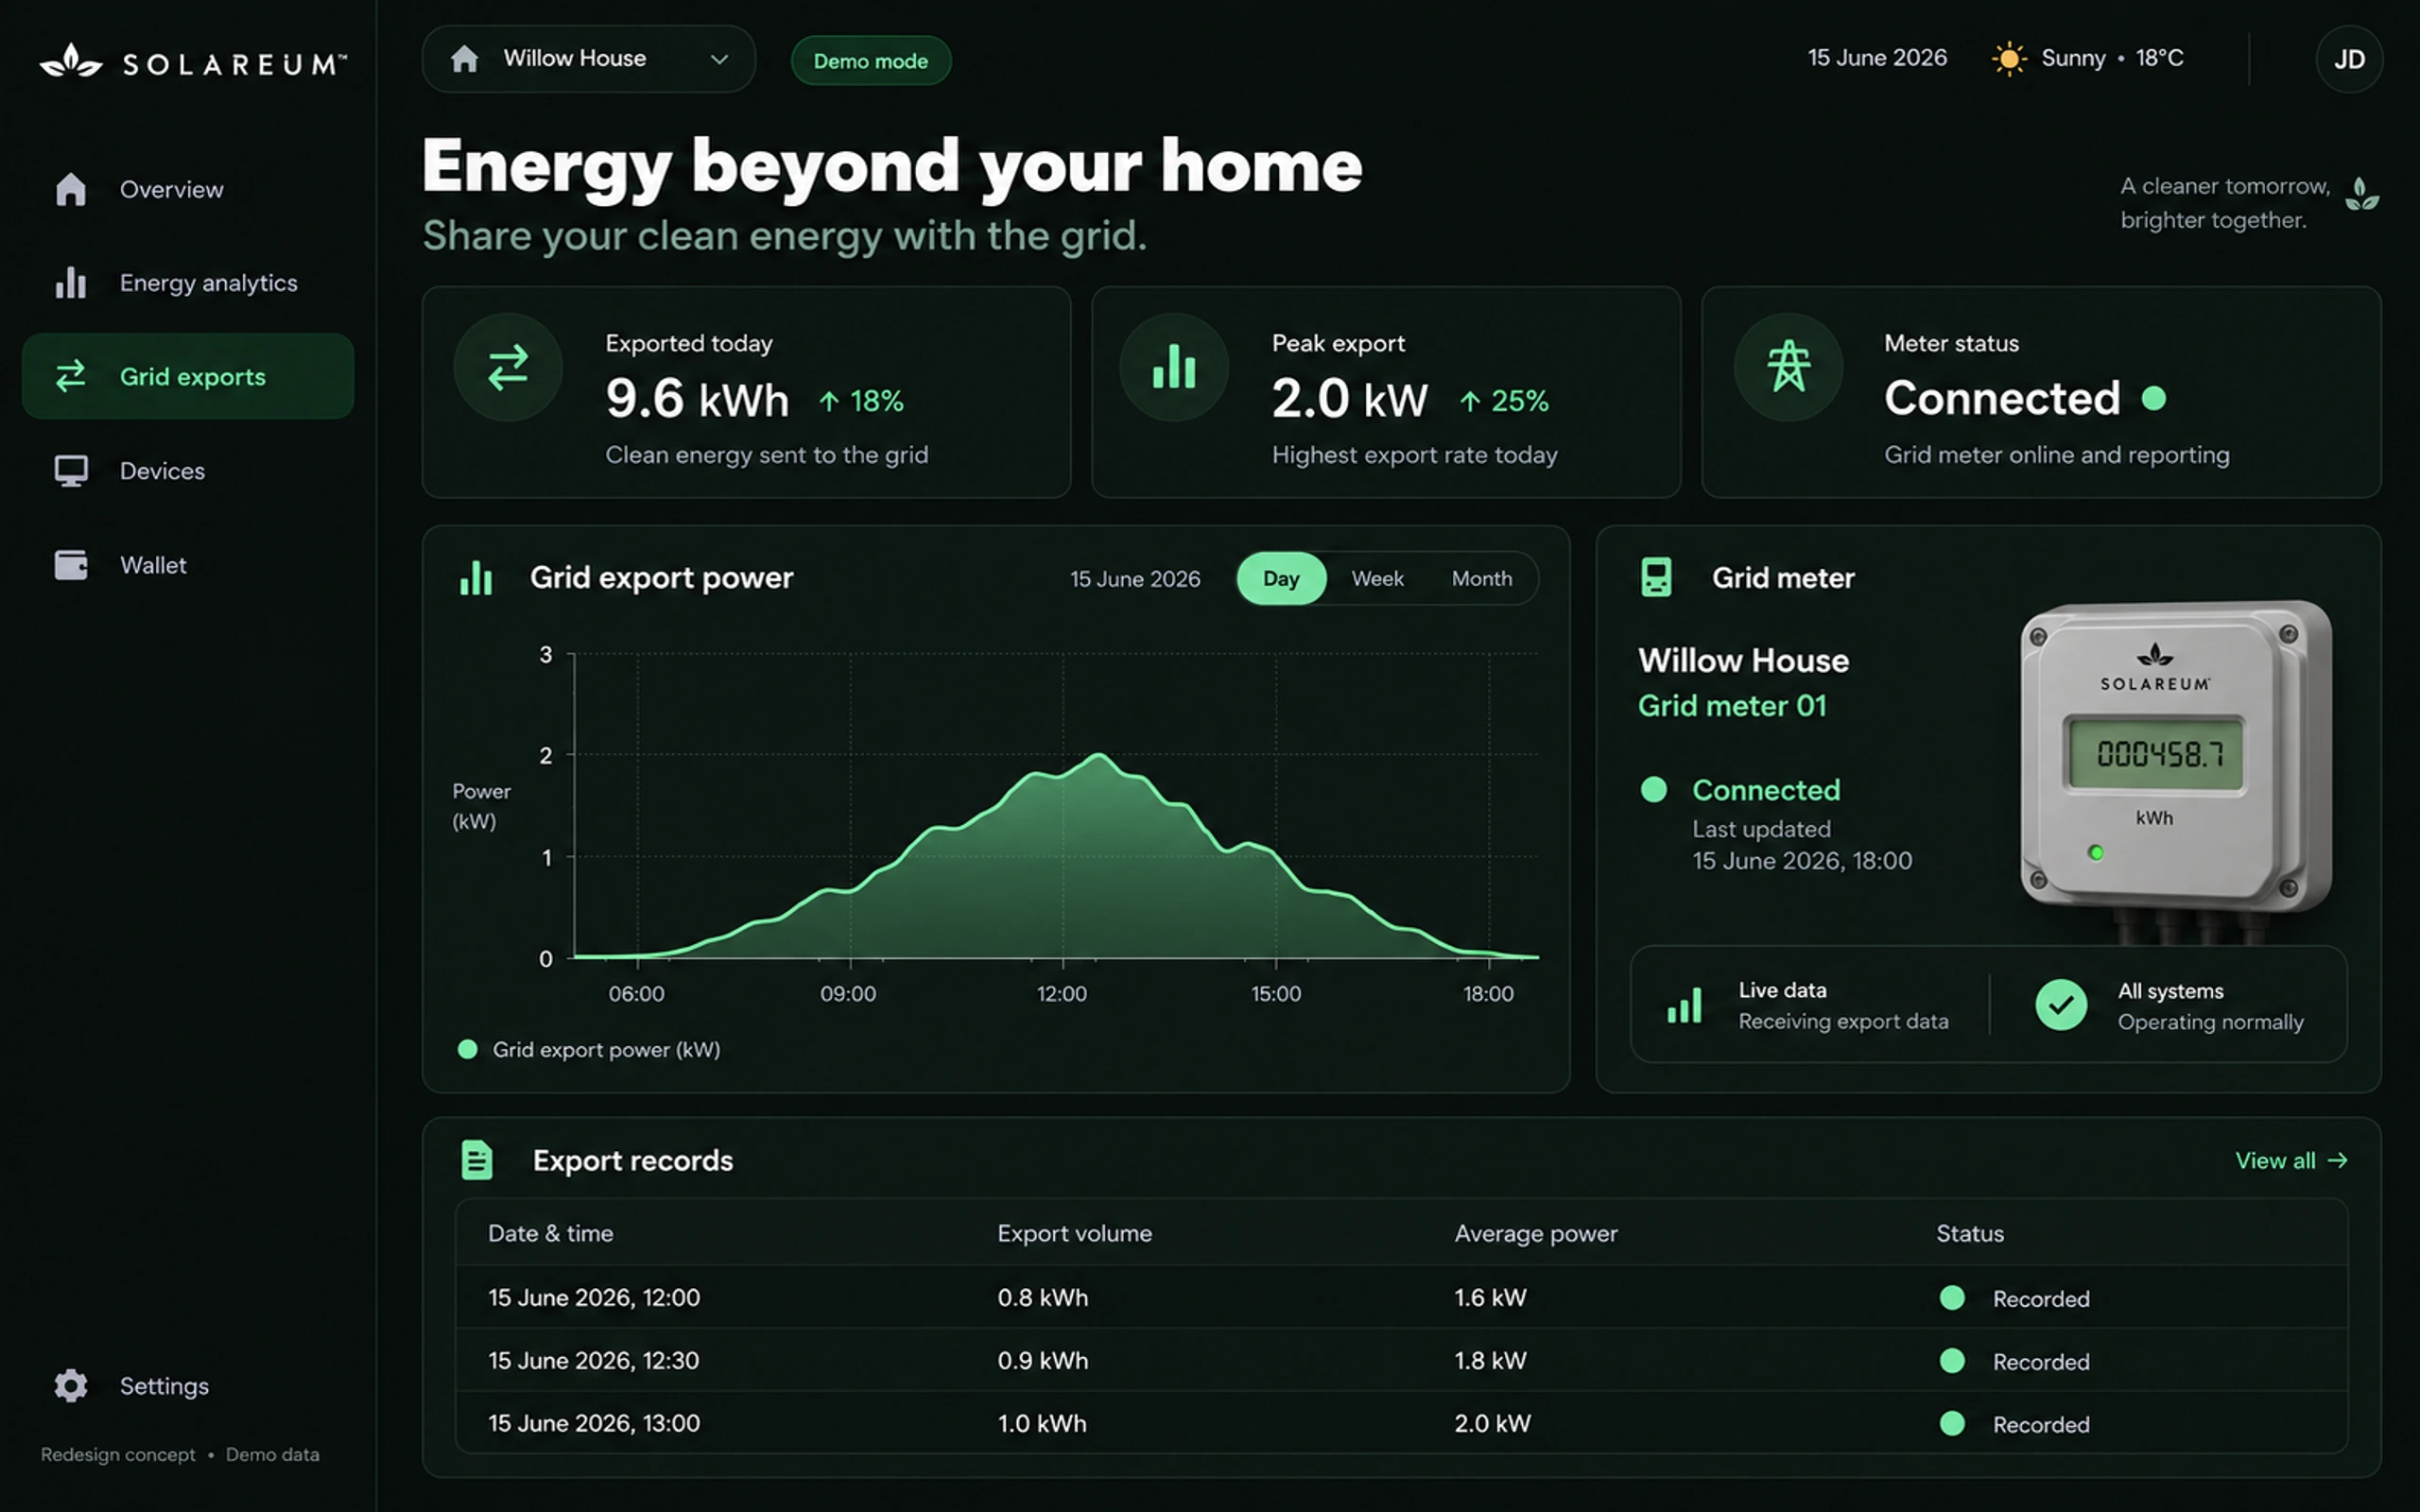Open Wallet from the sidebar
This screenshot has width=2420, height=1512.
click(x=188, y=565)
